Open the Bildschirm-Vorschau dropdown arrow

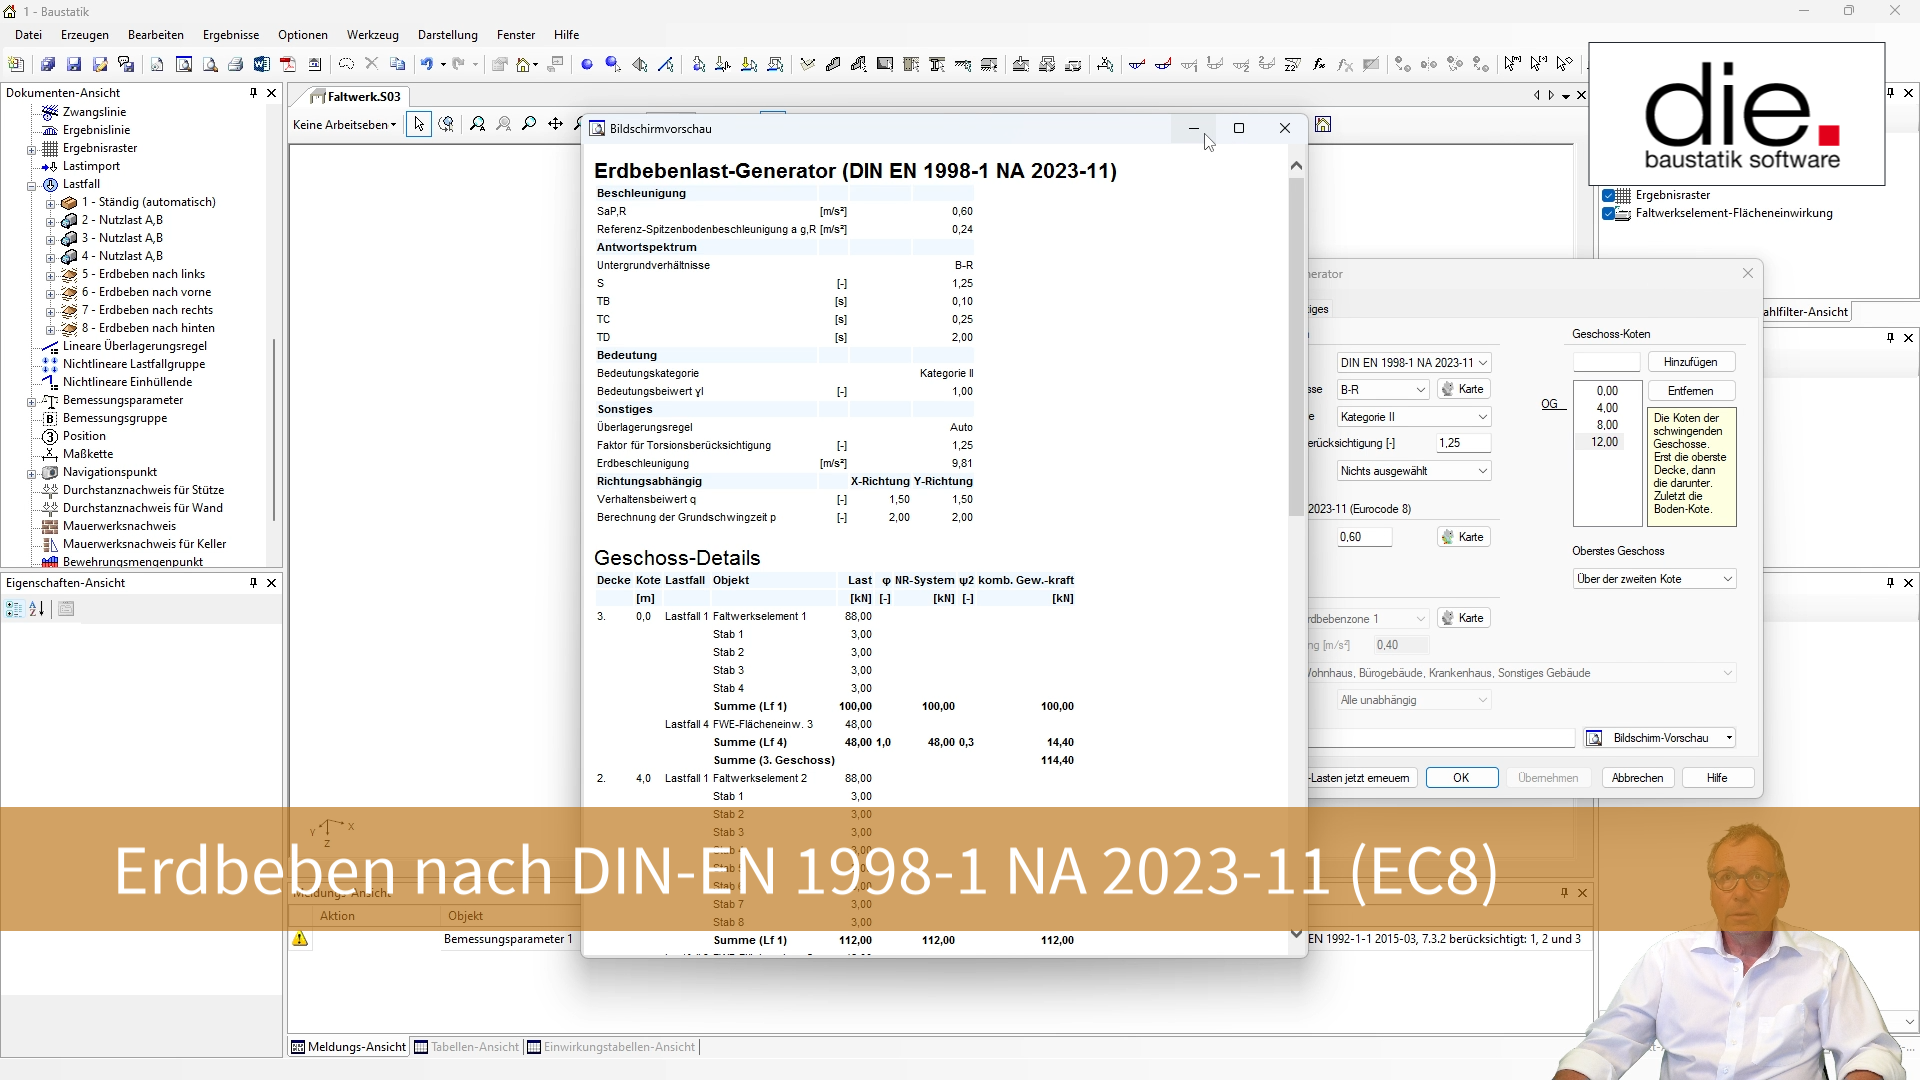[x=1729, y=738]
